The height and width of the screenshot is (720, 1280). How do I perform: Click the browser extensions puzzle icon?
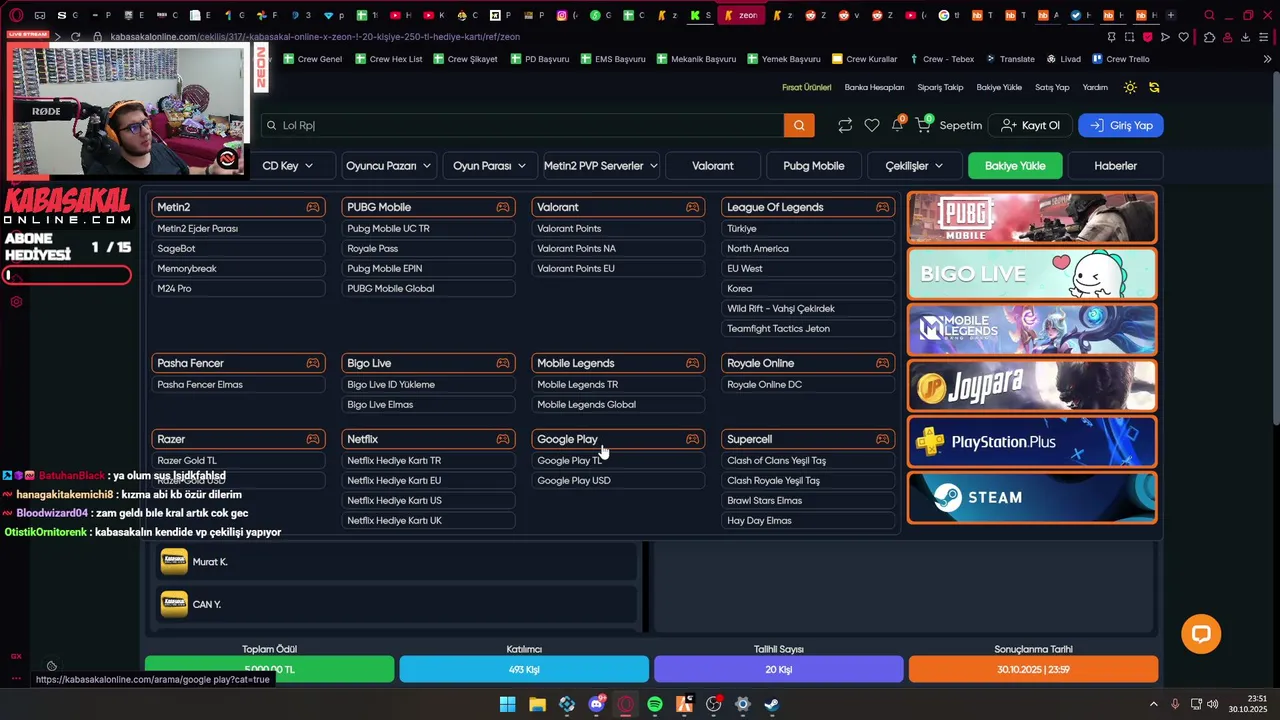tap(1209, 37)
